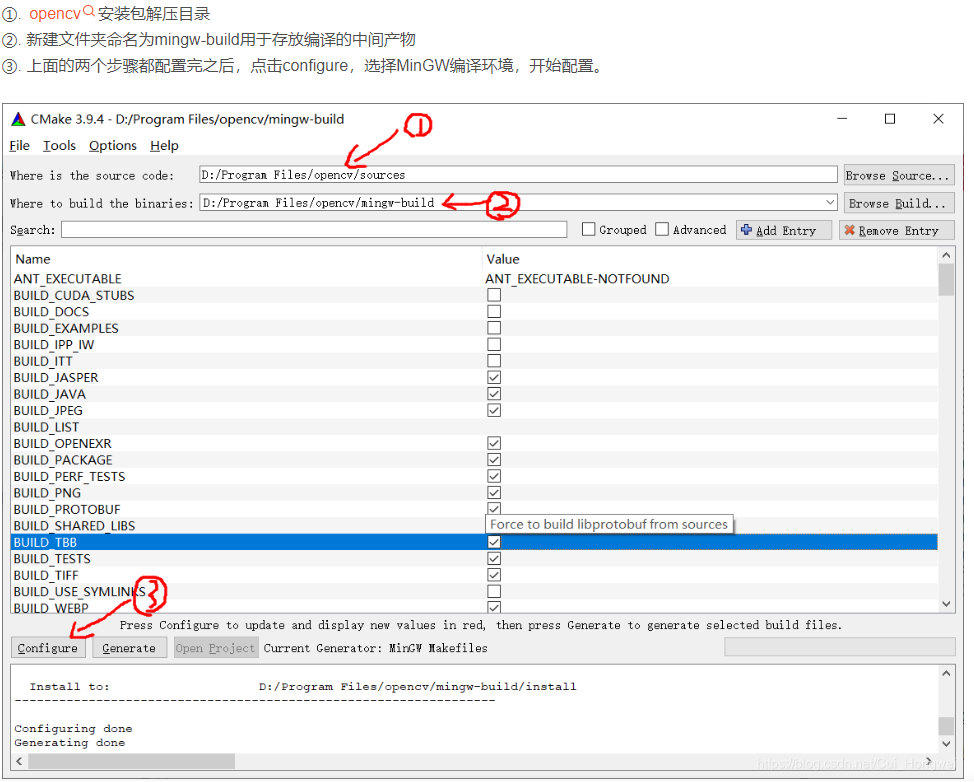Viewport: 974px width, 782px height.
Task: Uncheck BUILD_TIFF checkbox
Action: click(x=494, y=575)
